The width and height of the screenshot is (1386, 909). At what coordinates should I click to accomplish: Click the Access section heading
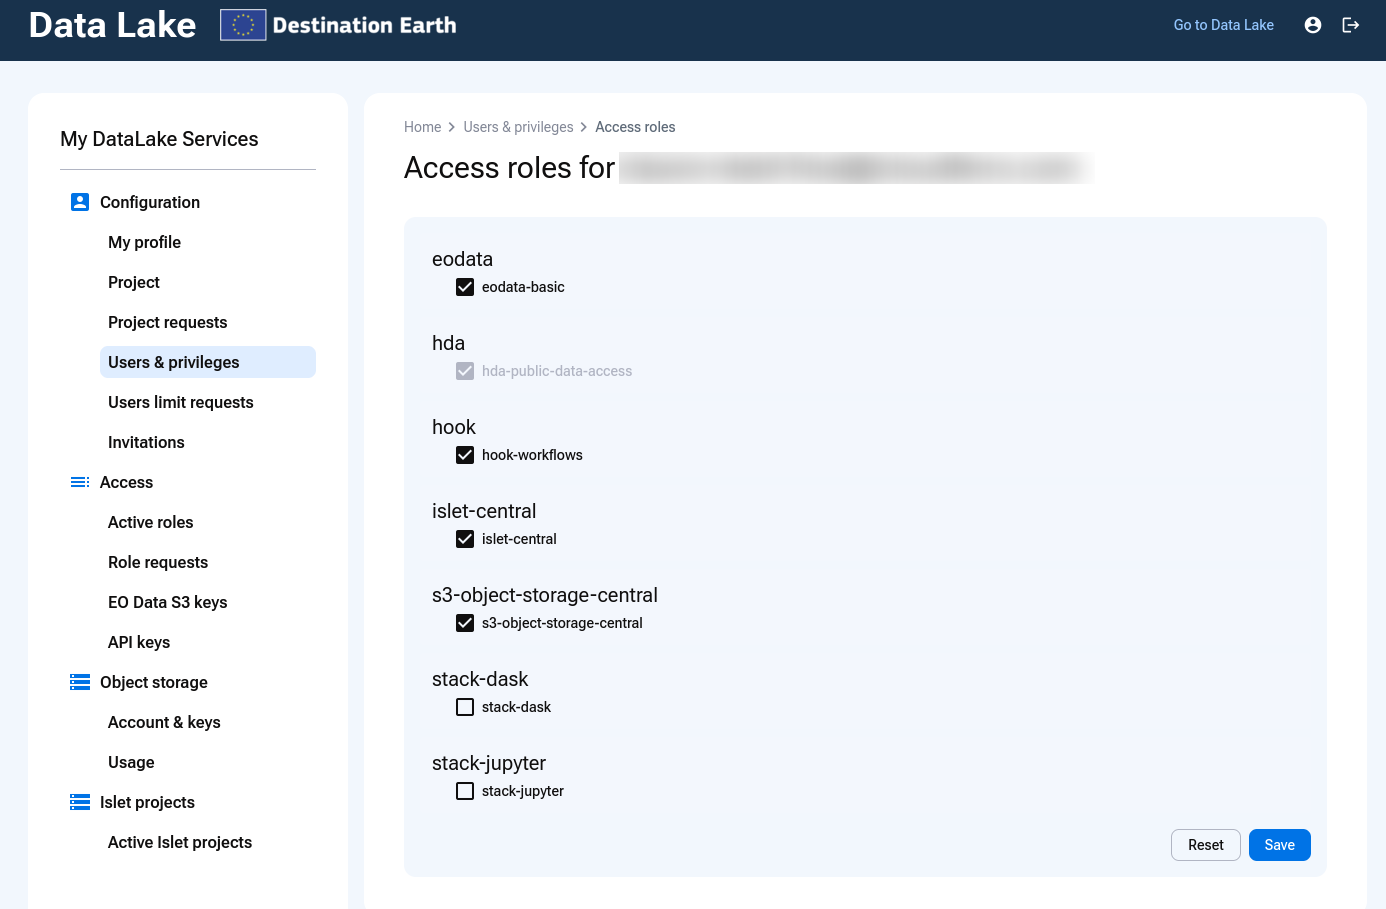click(x=126, y=482)
